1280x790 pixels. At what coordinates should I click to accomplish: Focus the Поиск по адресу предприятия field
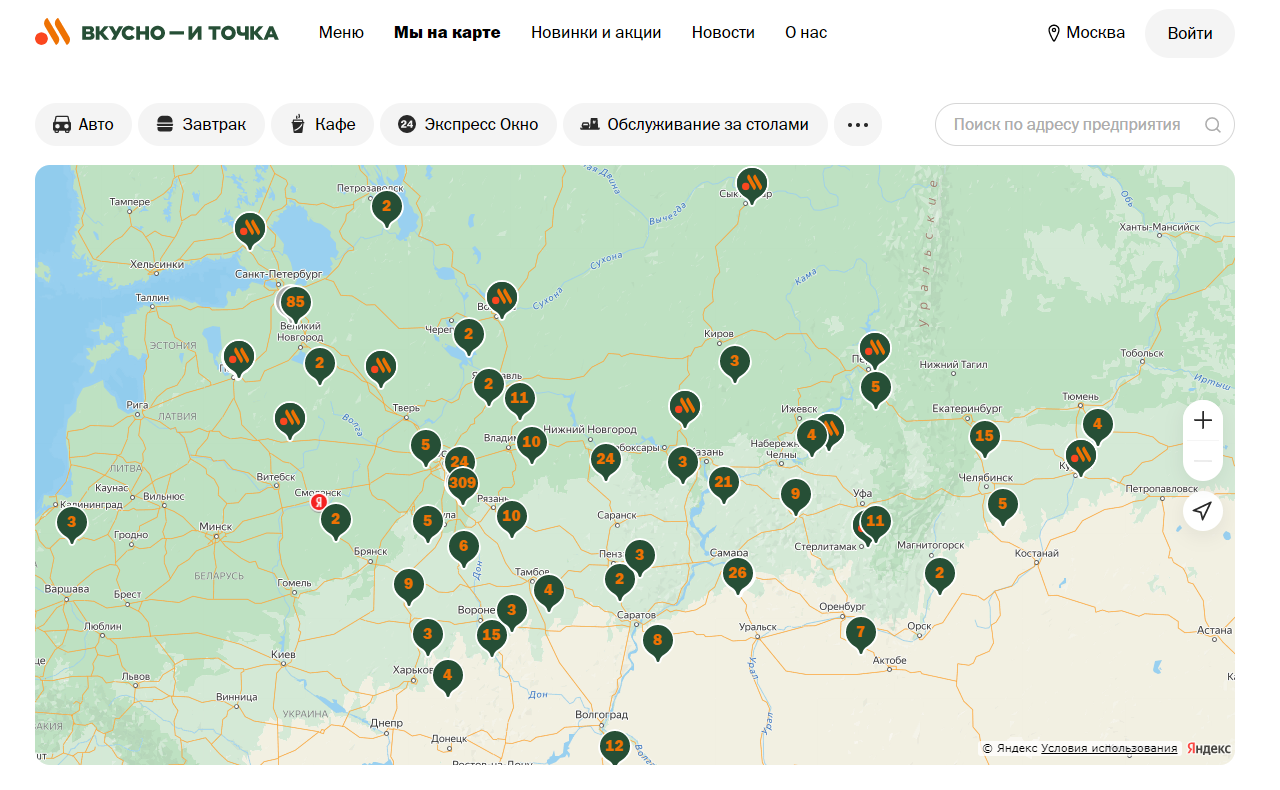(x=1085, y=125)
